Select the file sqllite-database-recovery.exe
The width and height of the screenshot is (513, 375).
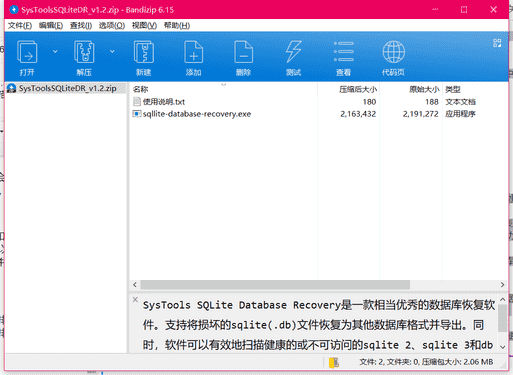[197, 114]
